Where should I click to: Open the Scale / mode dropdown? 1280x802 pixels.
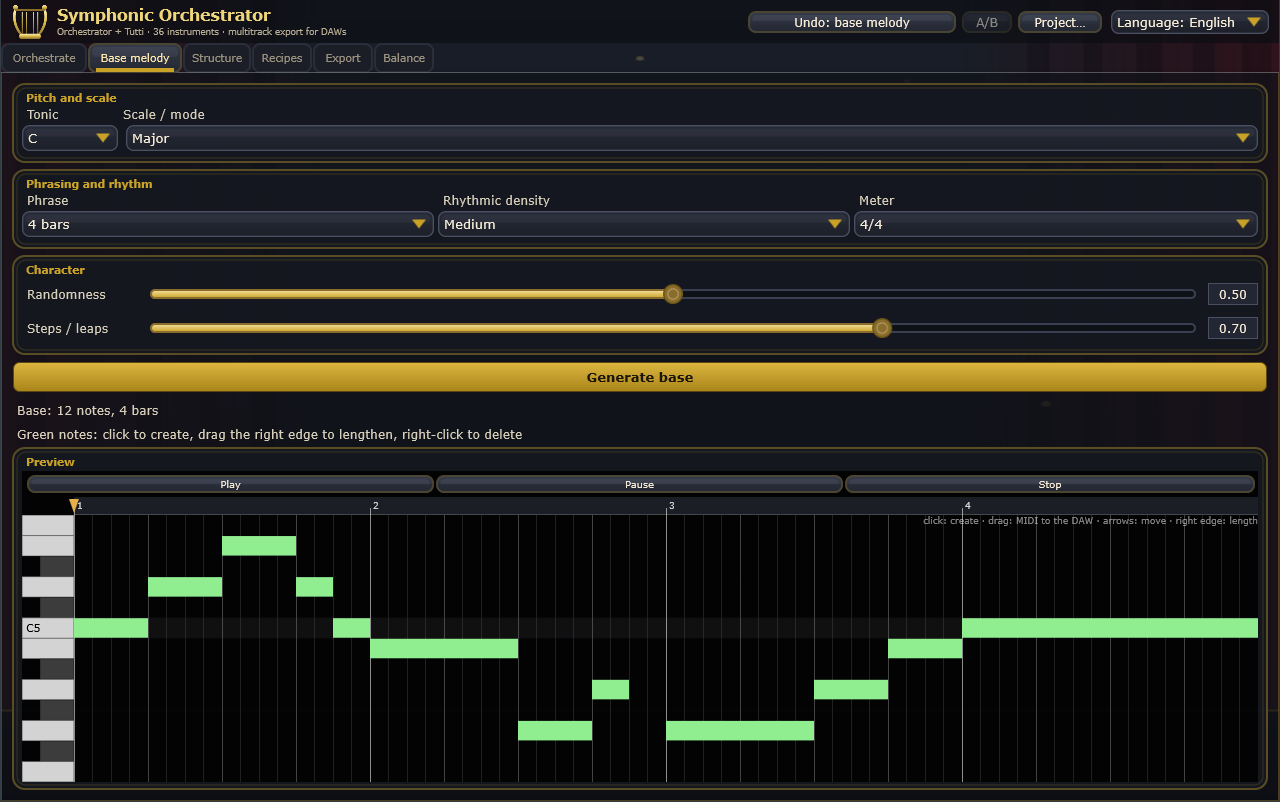(x=692, y=139)
